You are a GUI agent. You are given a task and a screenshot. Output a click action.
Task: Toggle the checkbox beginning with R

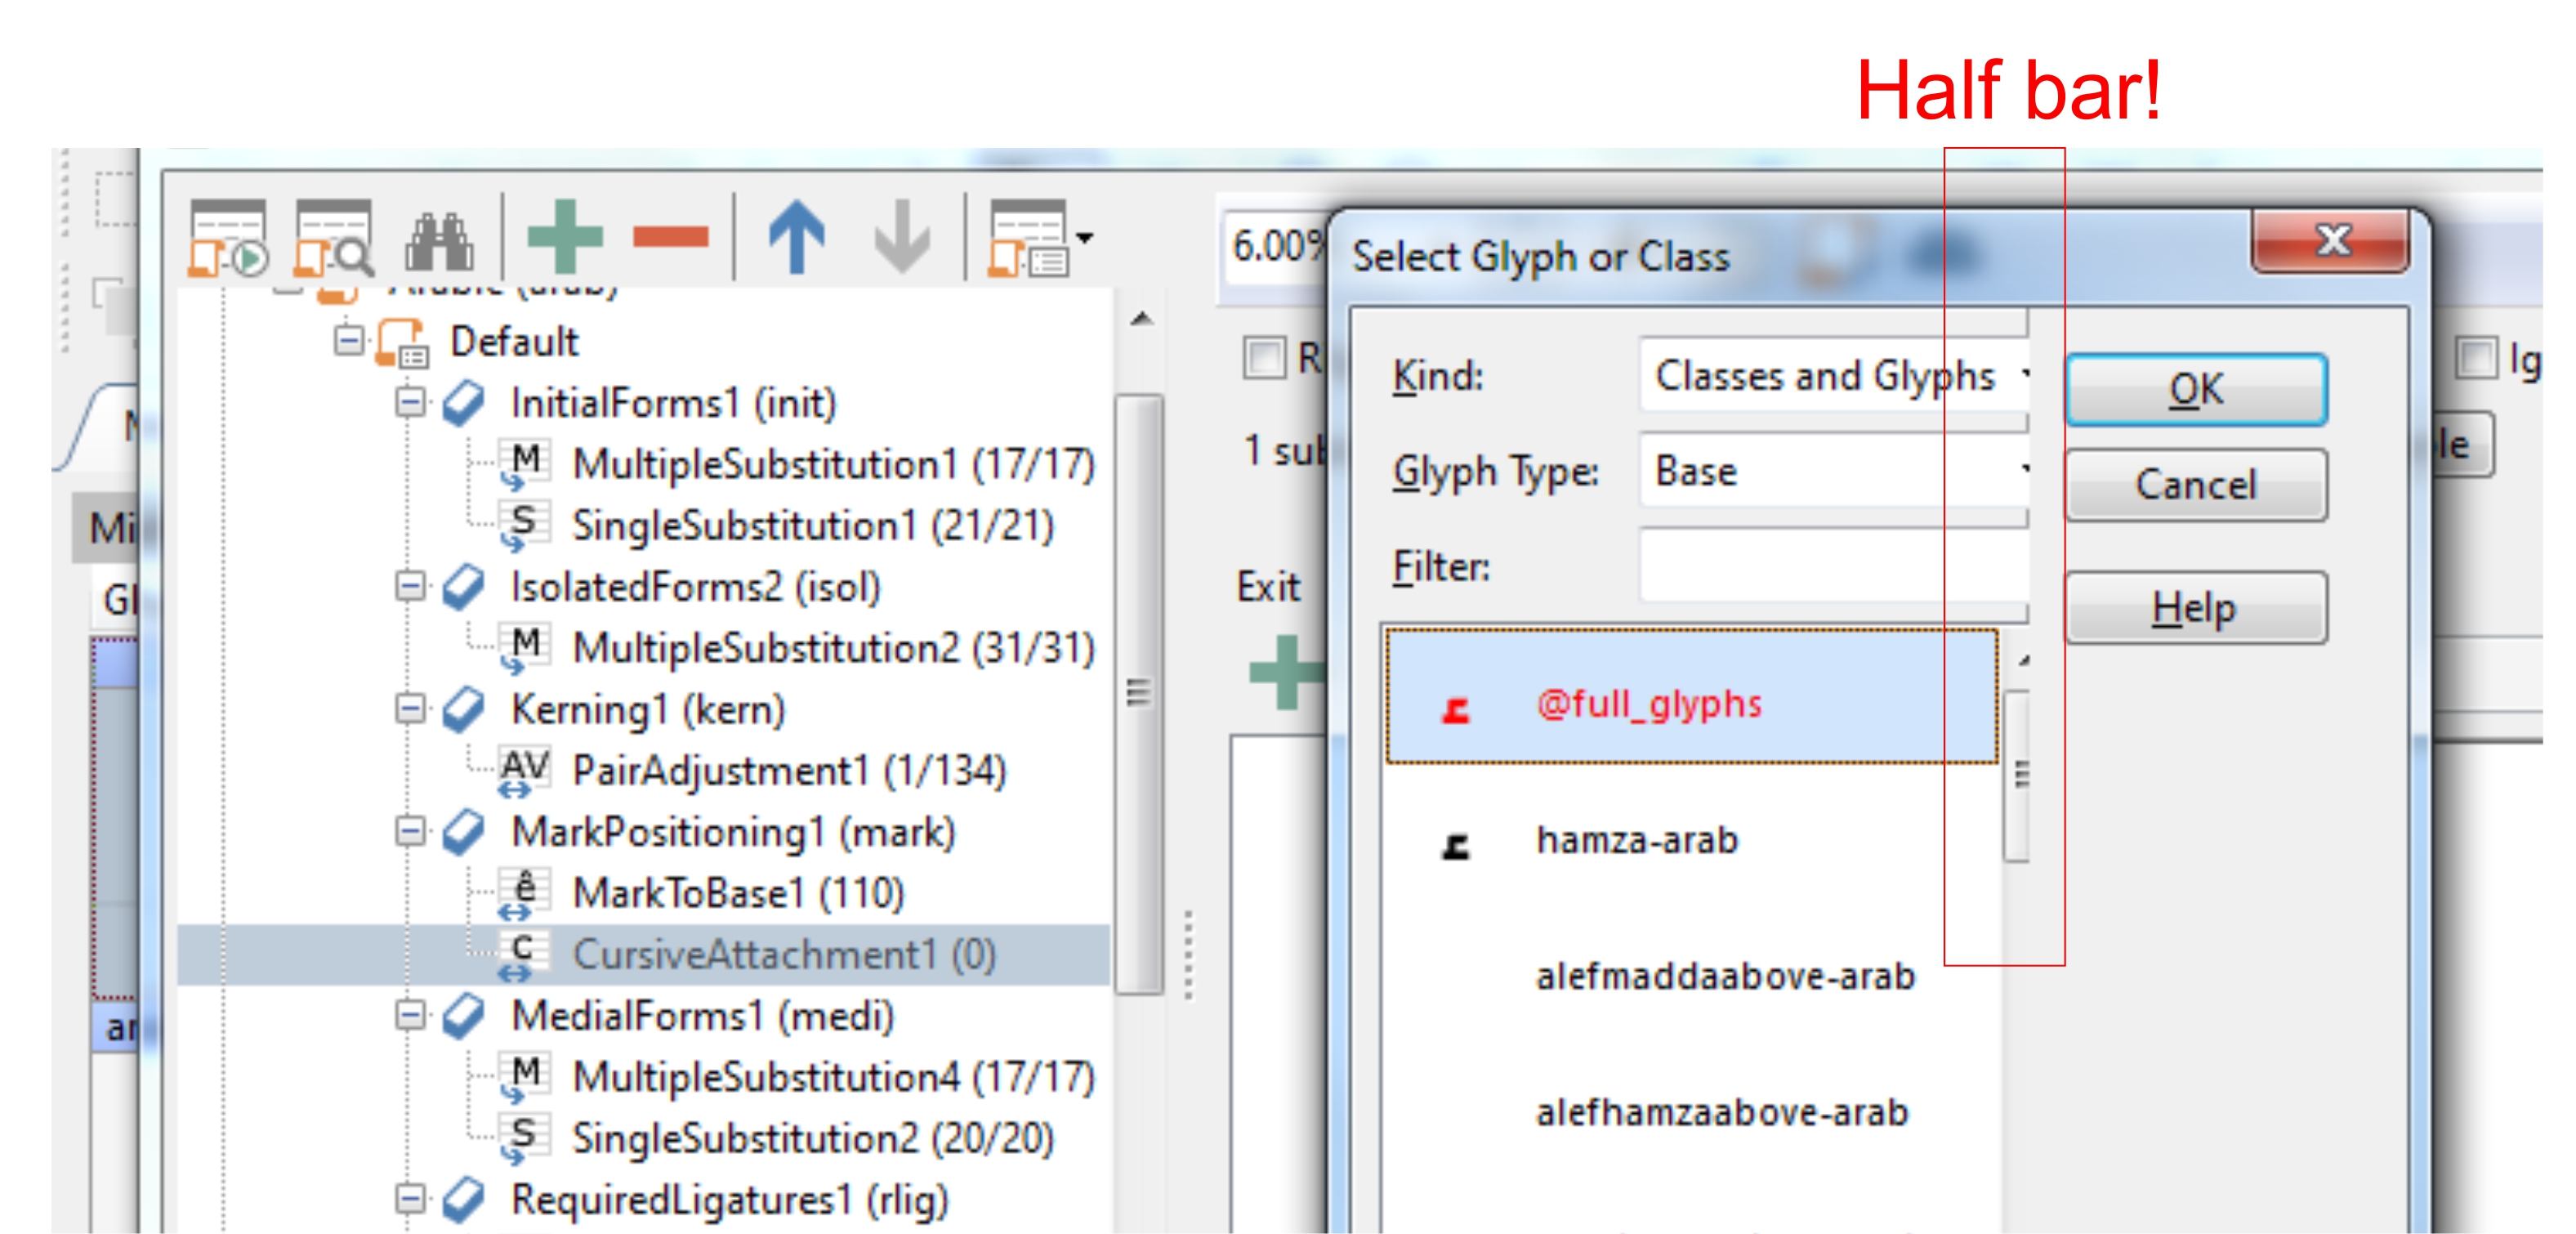click(1264, 358)
